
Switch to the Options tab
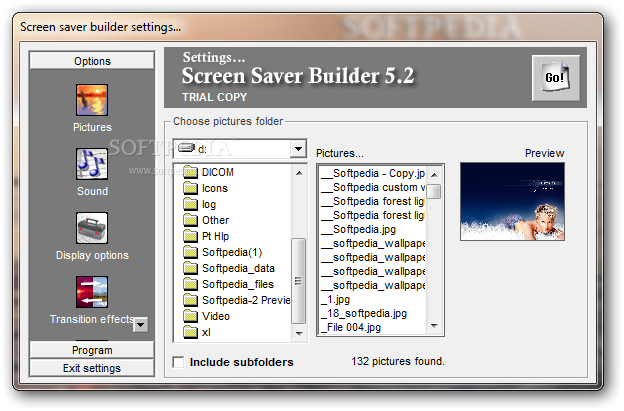92,61
